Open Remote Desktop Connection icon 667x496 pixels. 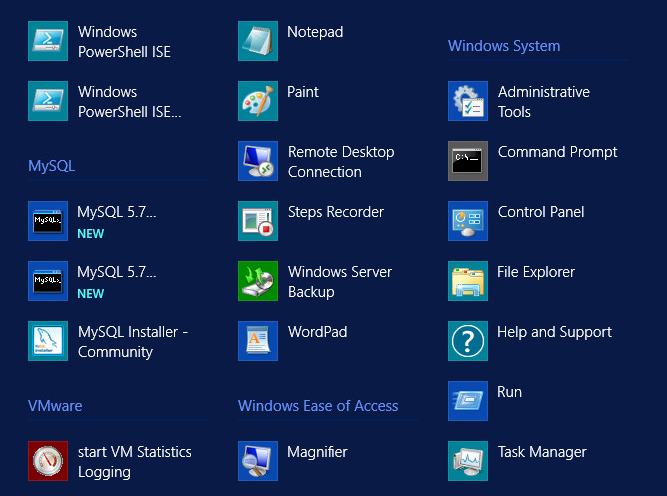coord(258,161)
